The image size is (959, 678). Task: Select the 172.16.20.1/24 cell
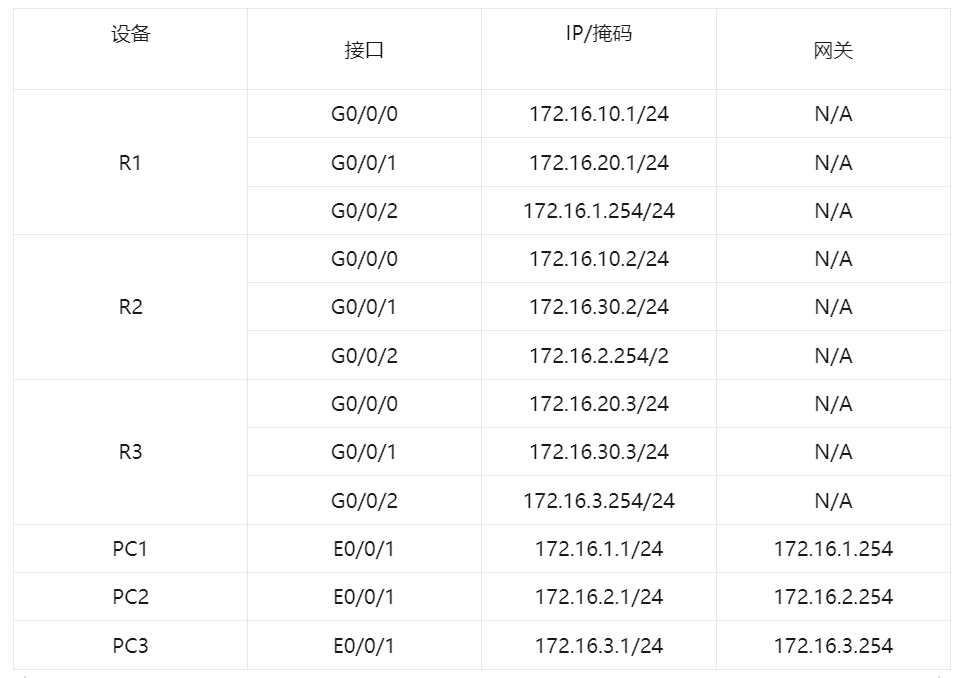(x=598, y=163)
